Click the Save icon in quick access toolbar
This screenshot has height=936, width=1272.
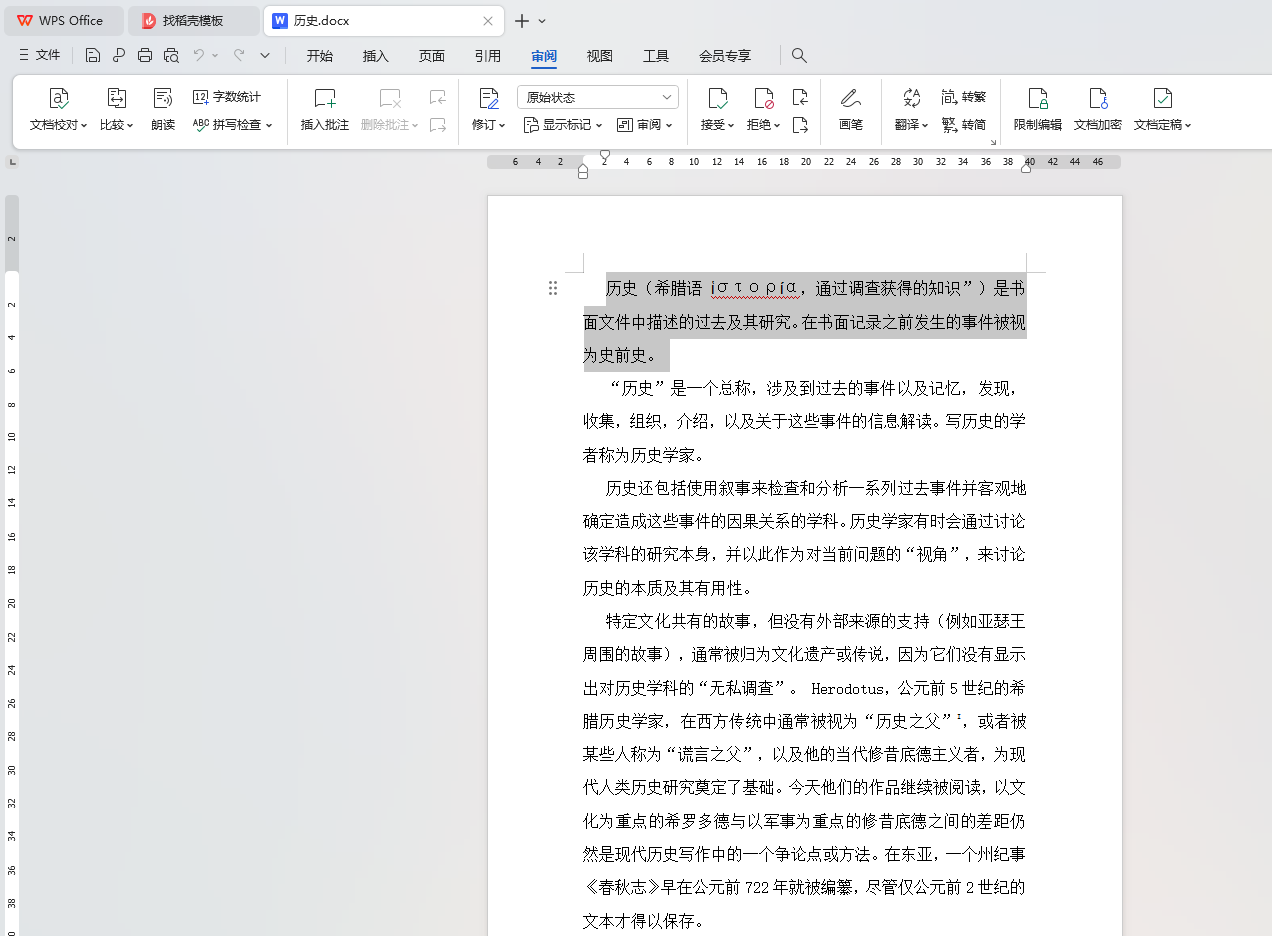[93, 55]
